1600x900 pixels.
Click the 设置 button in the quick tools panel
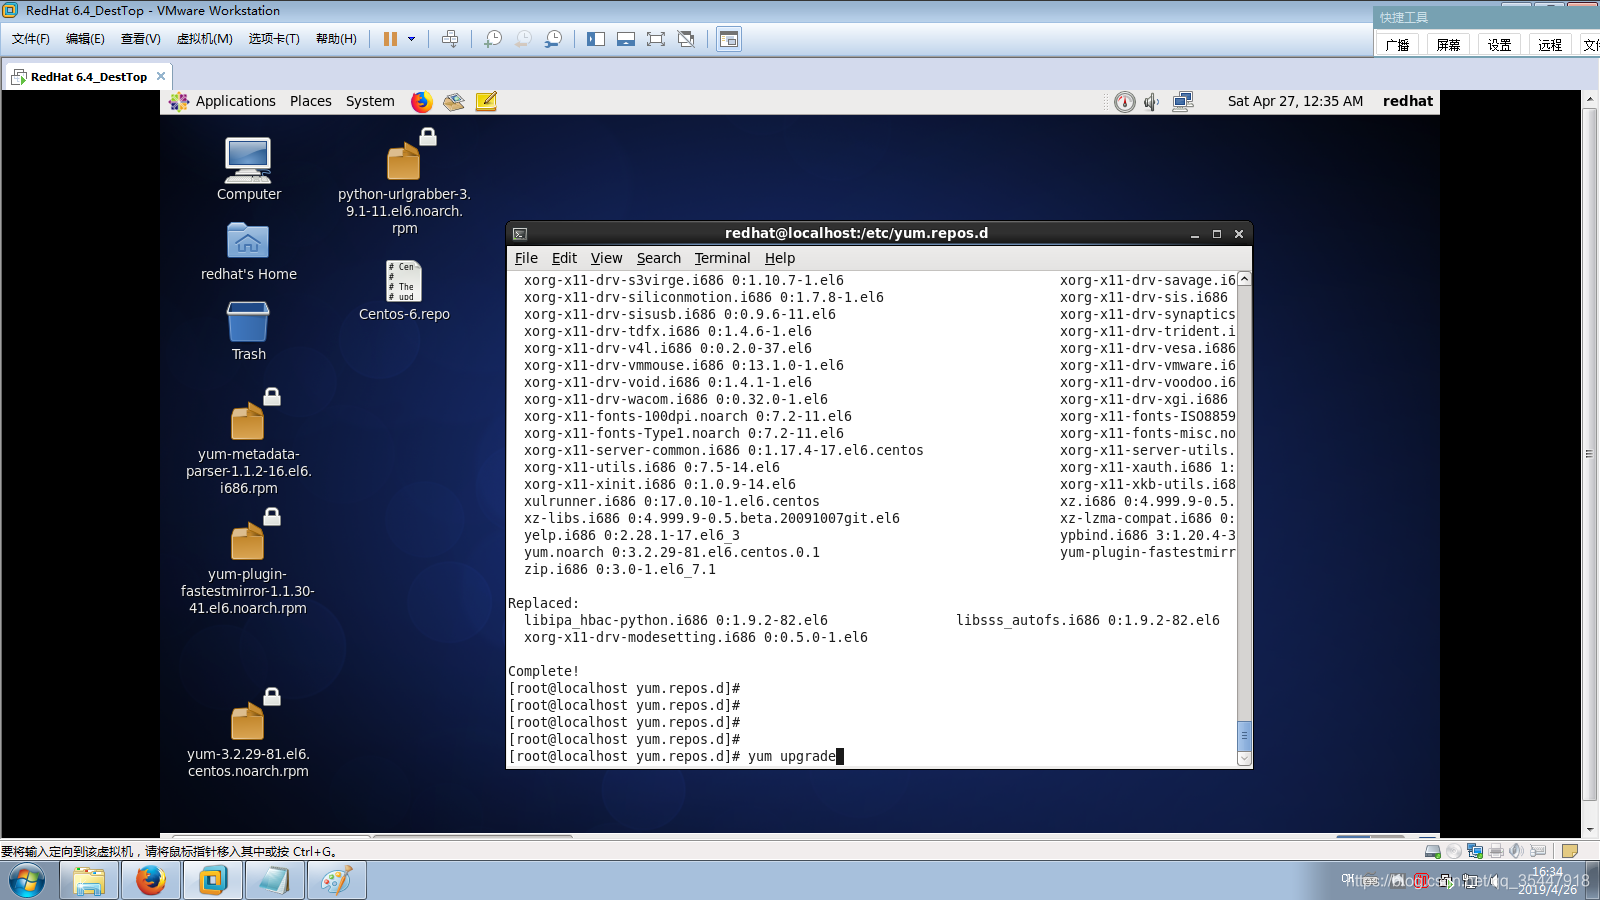(x=1500, y=44)
